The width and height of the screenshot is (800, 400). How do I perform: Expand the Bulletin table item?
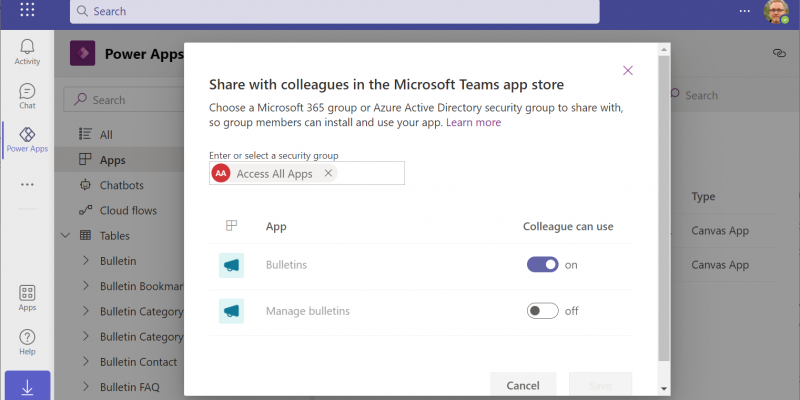[x=85, y=261]
